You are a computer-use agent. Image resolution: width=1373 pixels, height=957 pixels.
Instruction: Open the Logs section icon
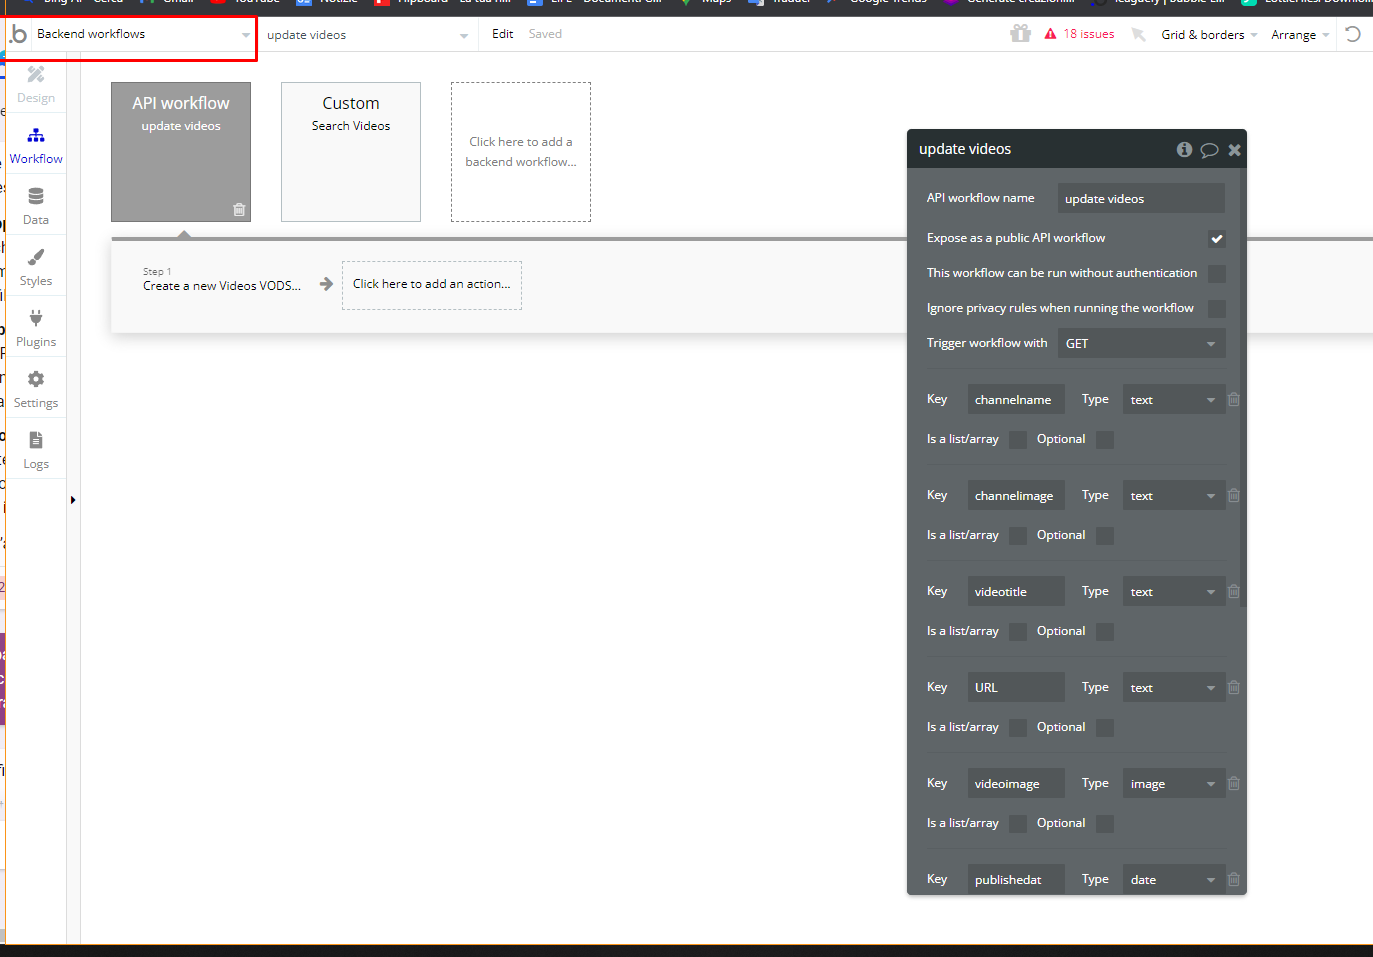[36, 450]
